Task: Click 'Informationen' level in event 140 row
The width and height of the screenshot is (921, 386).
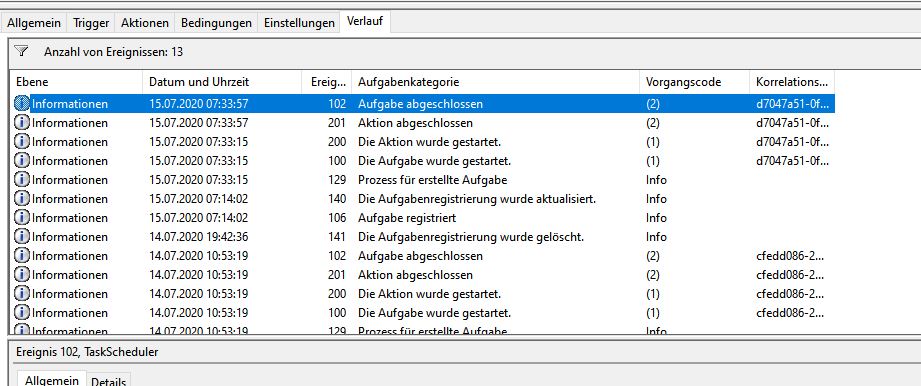Action: [70, 199]
